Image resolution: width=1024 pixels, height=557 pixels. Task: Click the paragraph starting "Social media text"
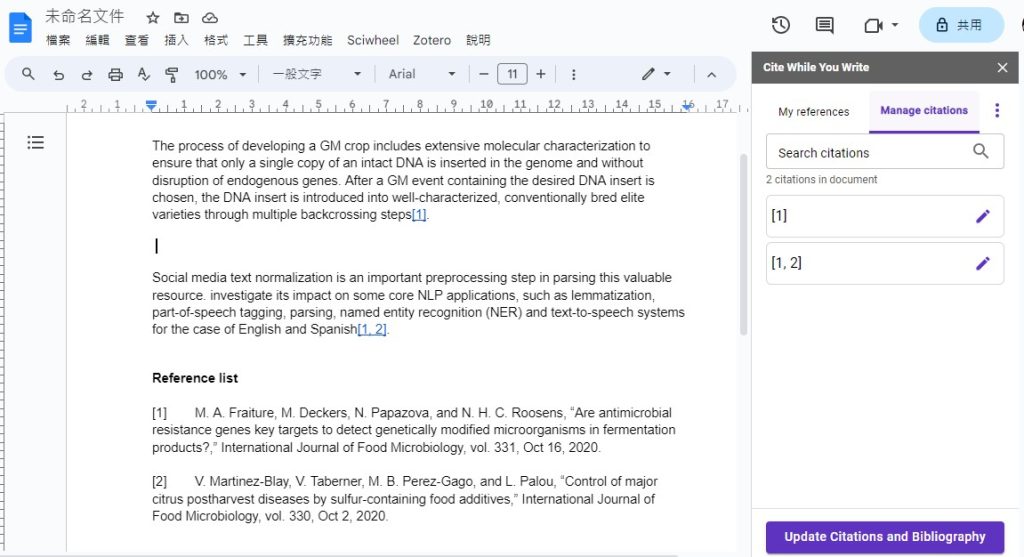[418, 304]
